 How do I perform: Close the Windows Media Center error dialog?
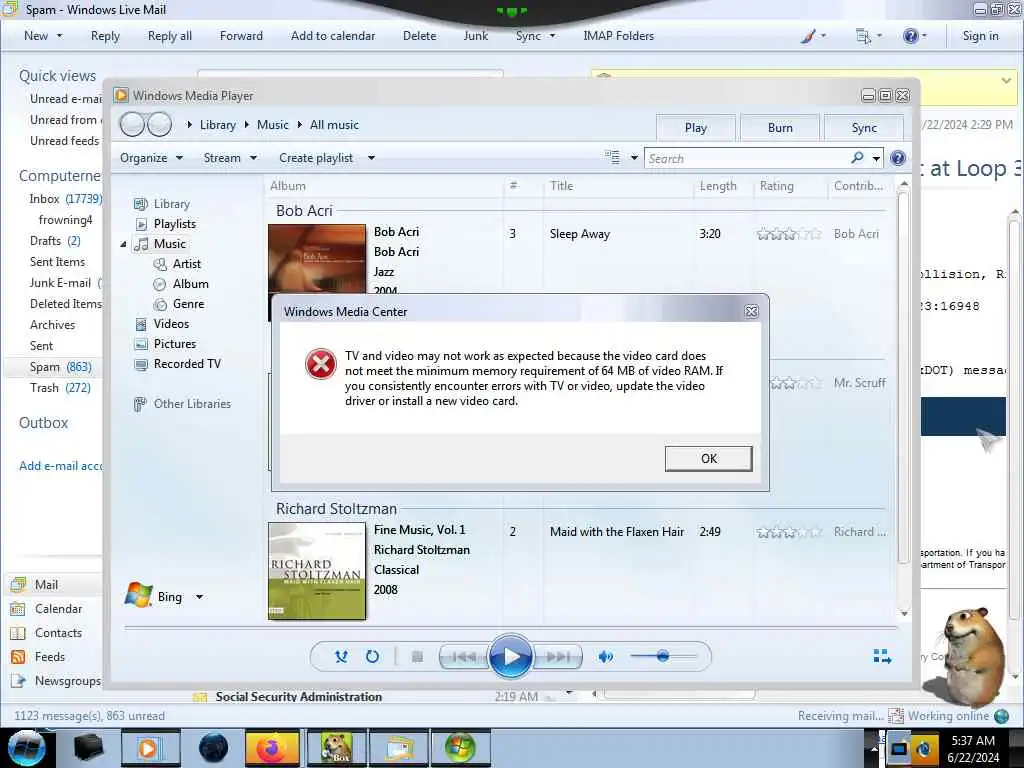click(752, 312)
